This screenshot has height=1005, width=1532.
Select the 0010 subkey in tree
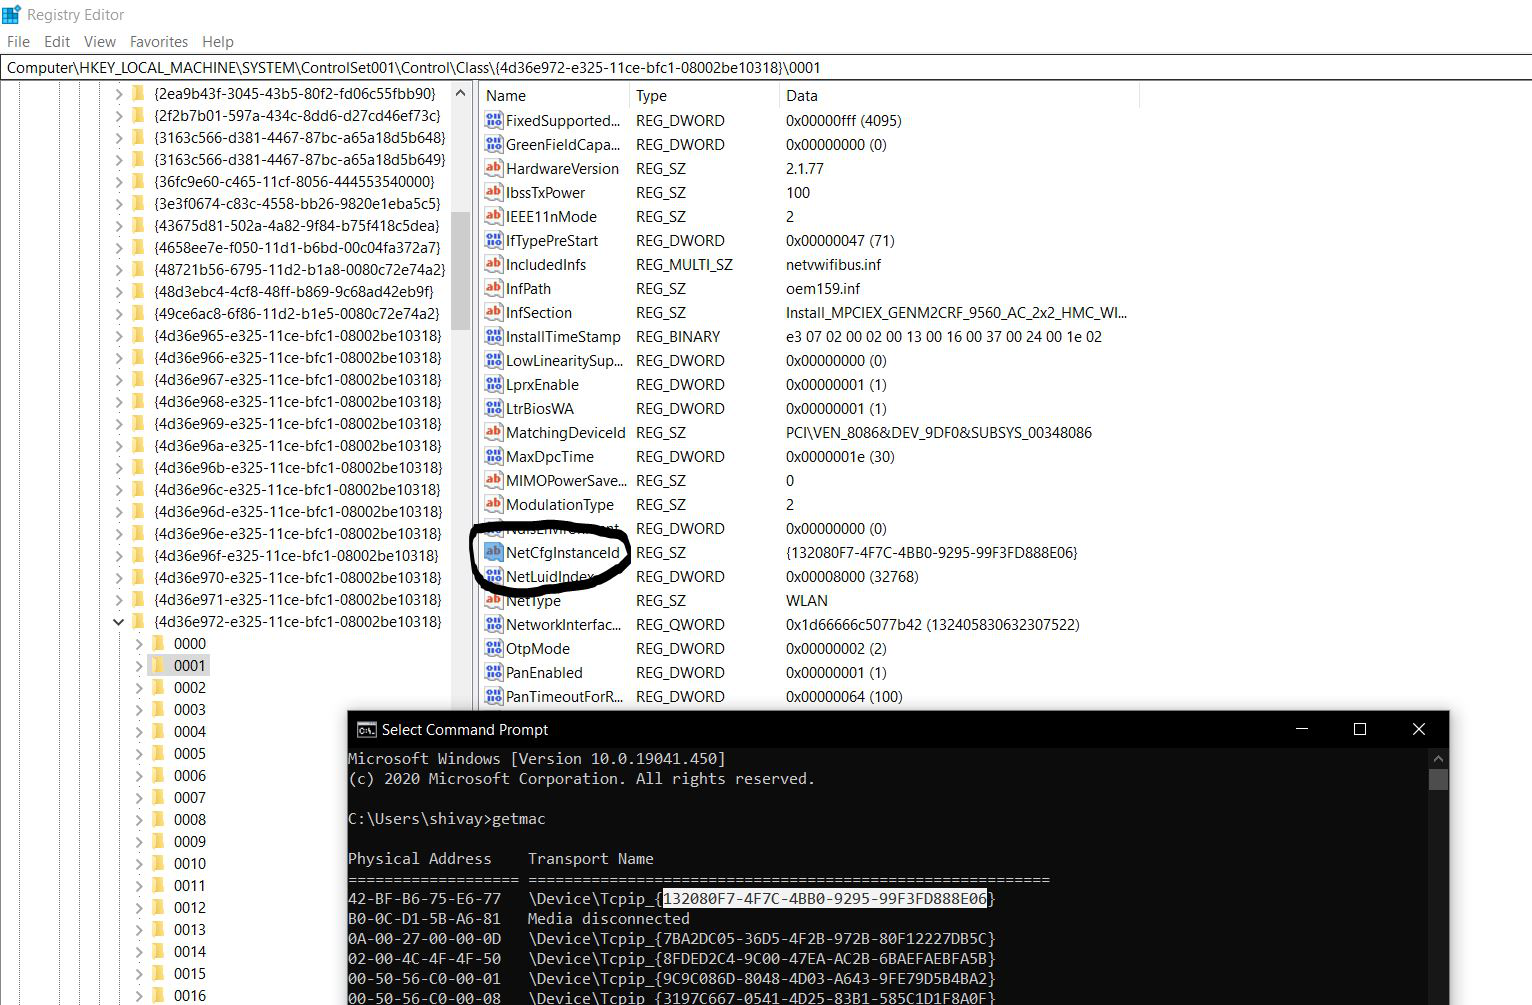(189, 864)
